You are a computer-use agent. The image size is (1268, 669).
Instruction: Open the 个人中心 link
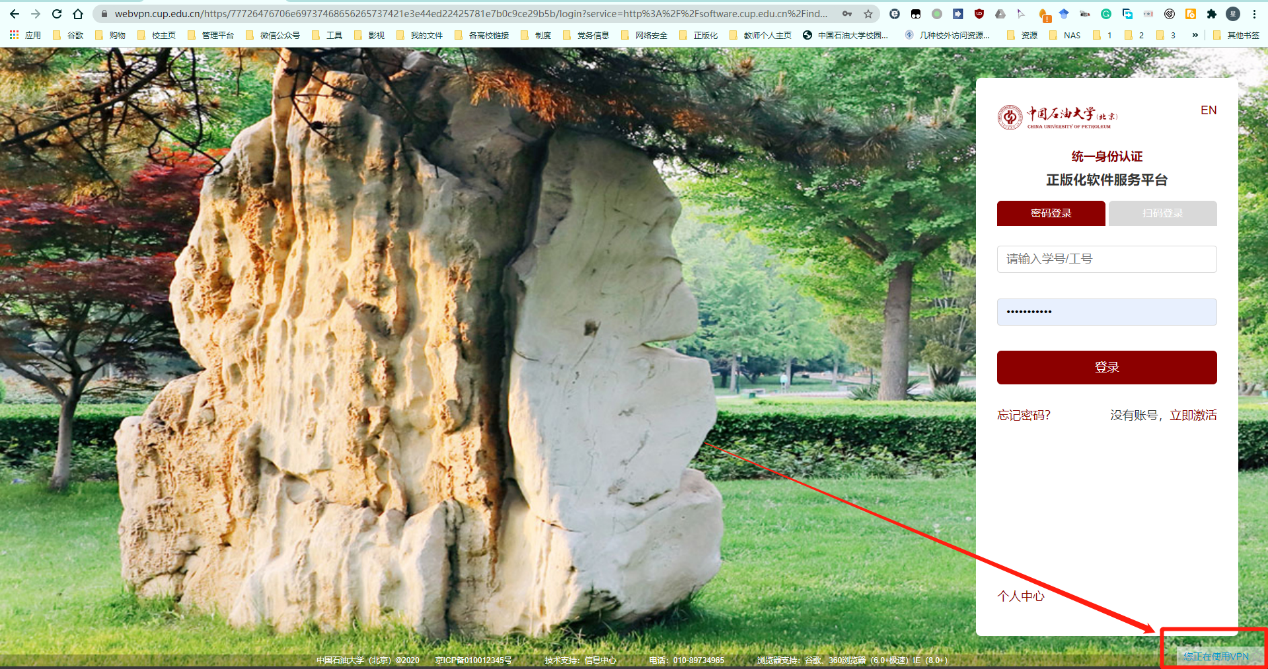(1021, 596)
